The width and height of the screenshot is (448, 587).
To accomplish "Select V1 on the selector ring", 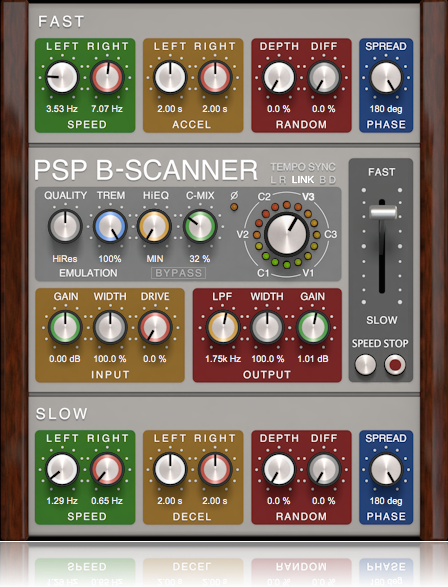I will click(308, 273).
